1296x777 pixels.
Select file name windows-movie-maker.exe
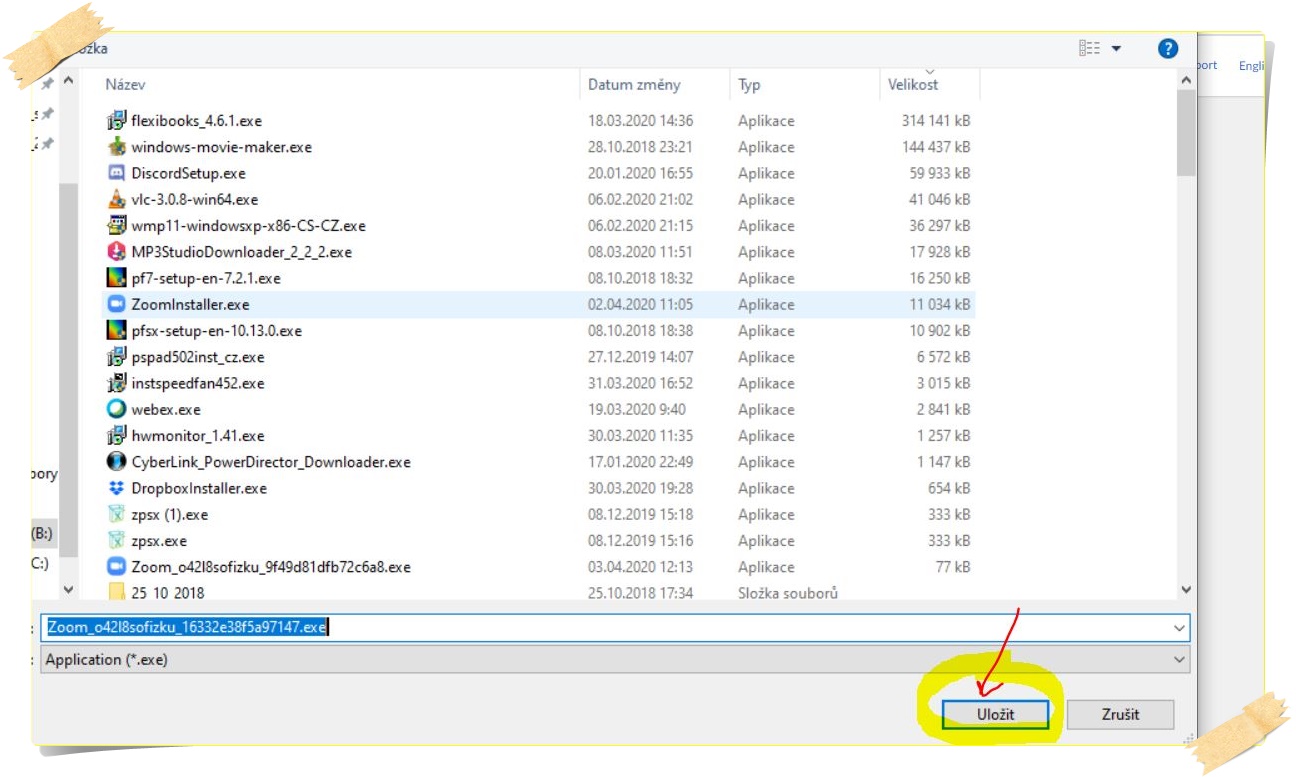(222, 147)
